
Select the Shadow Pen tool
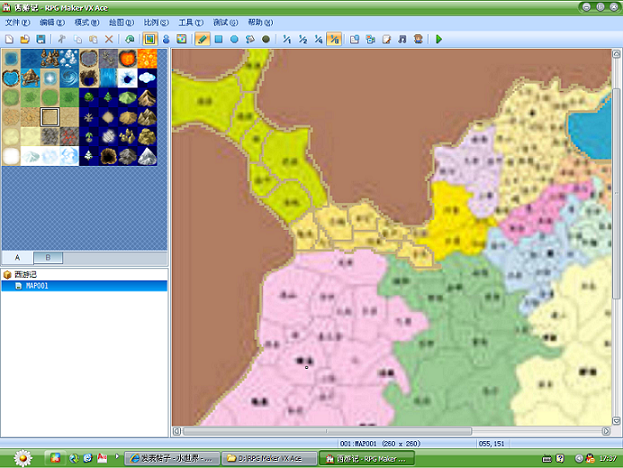click(x=266, y=39)
